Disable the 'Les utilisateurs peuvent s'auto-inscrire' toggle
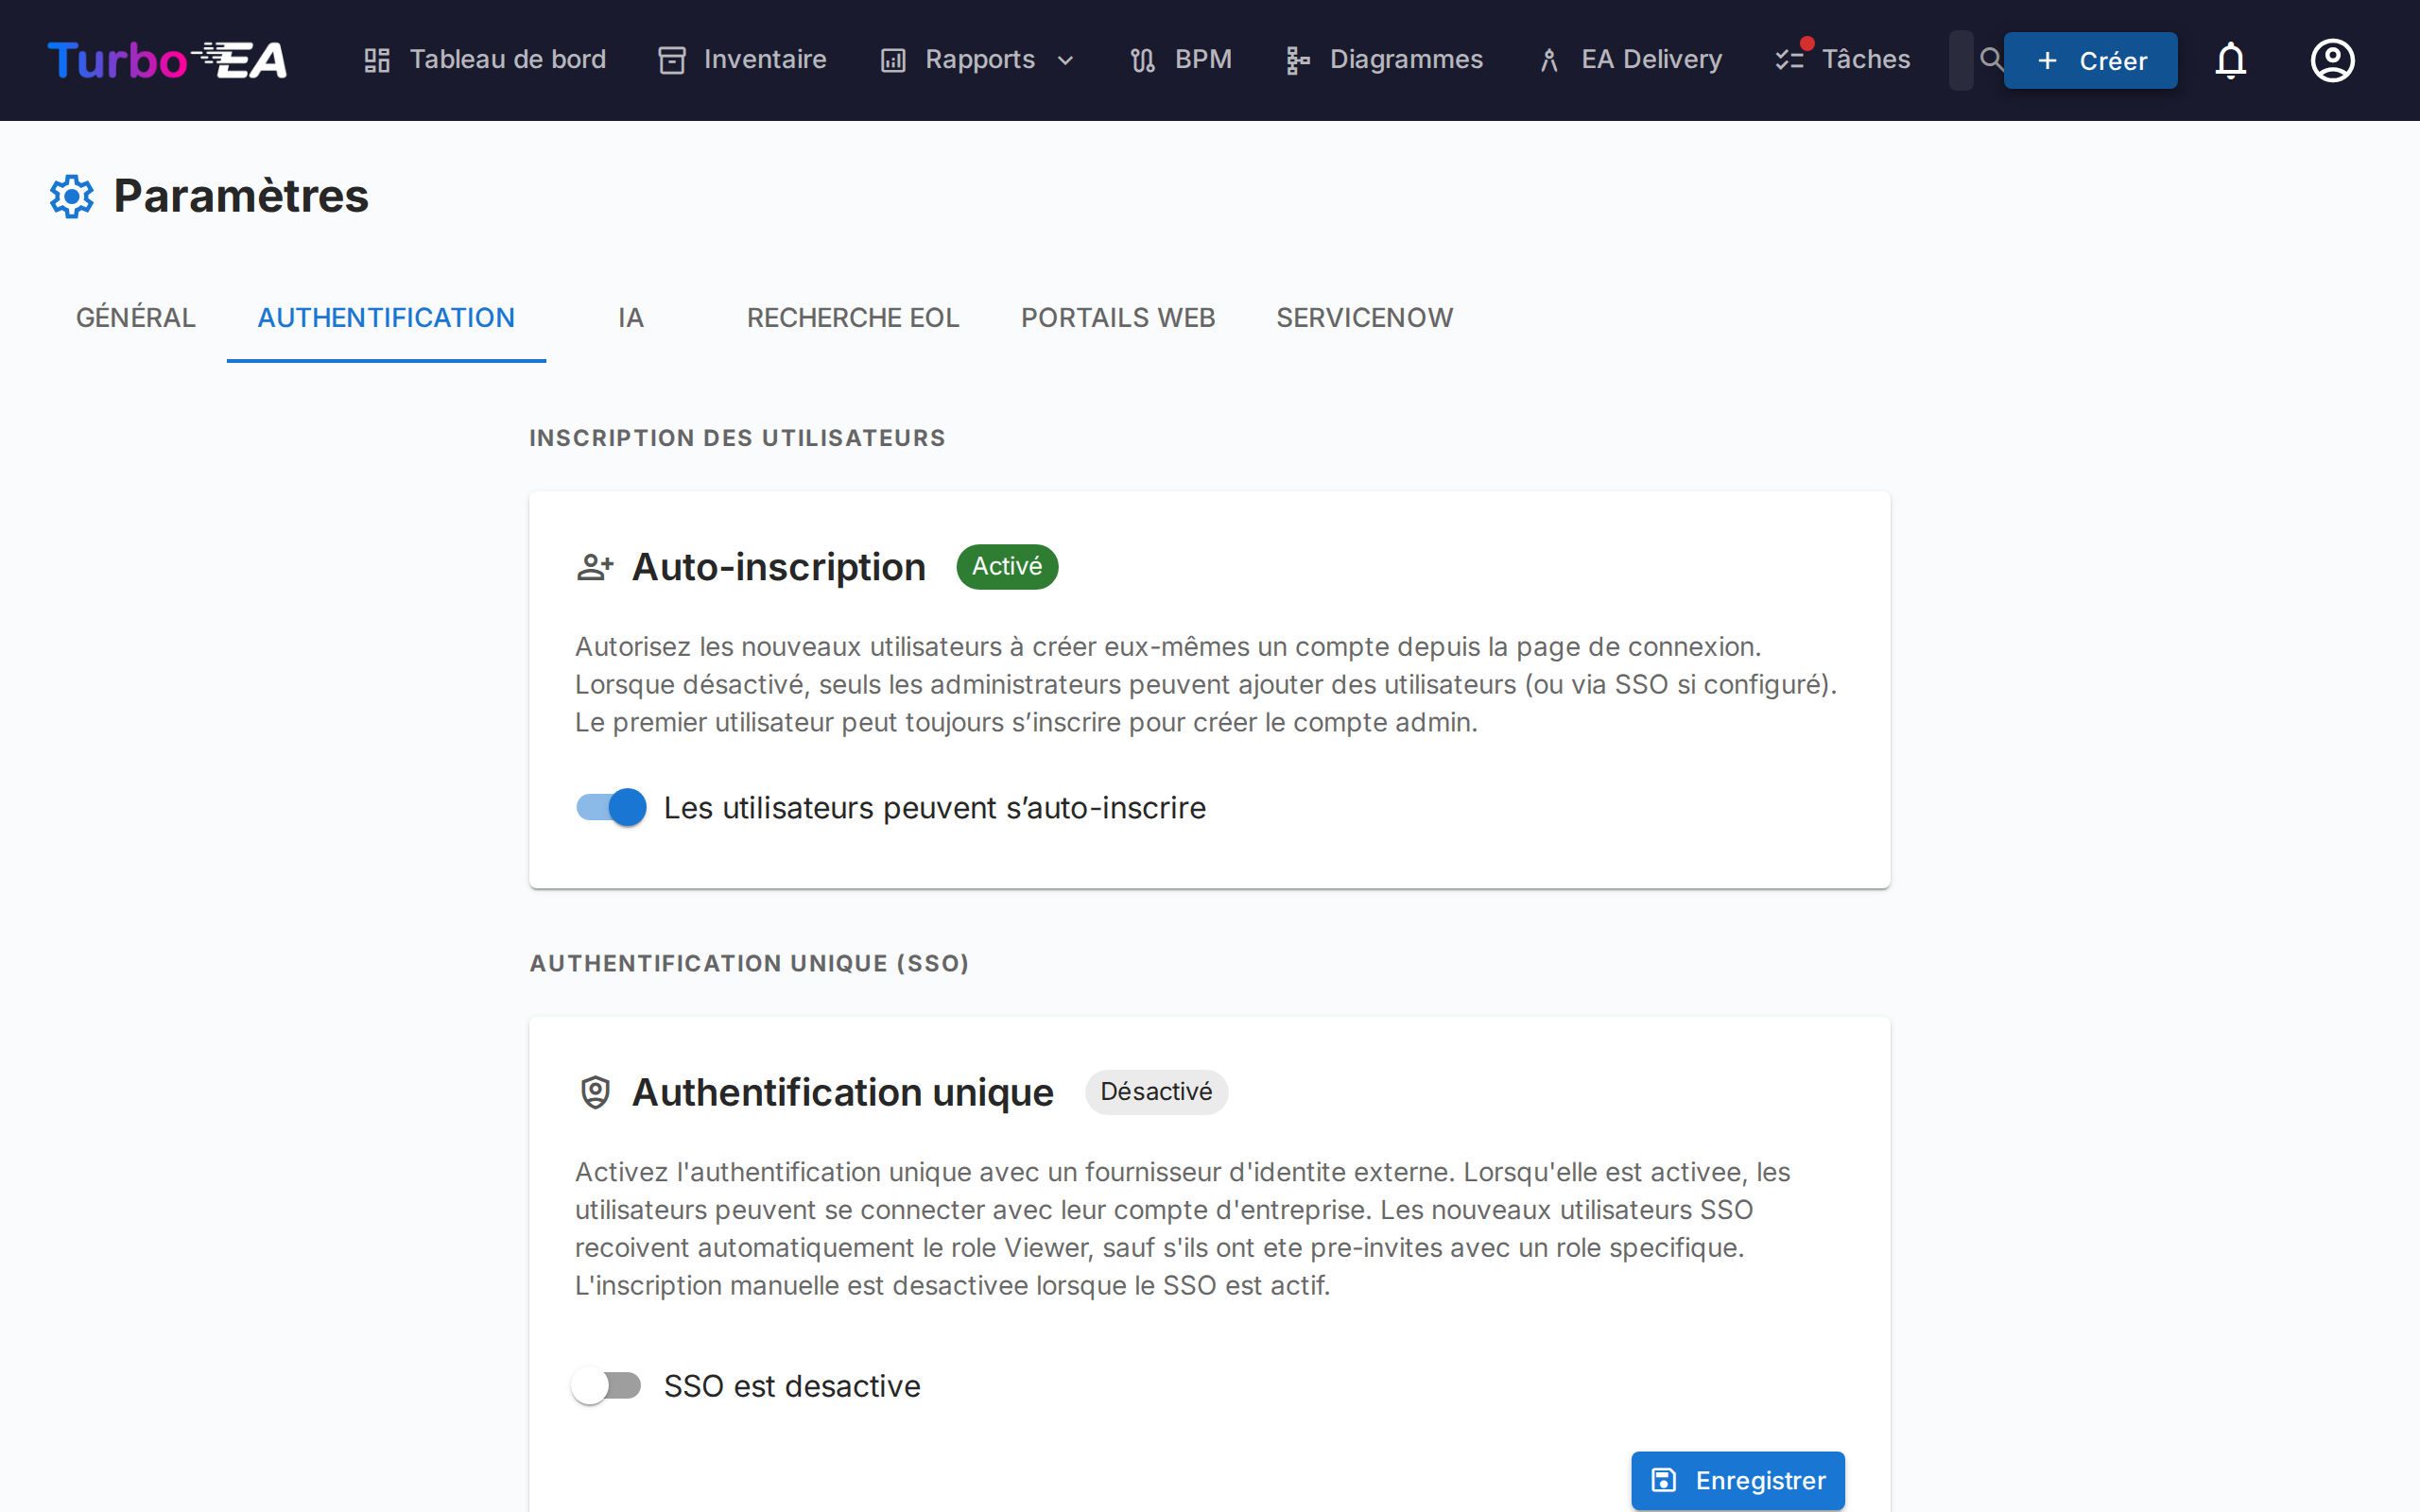Viewport: 2420px width, 1512px height. (609, 807)
